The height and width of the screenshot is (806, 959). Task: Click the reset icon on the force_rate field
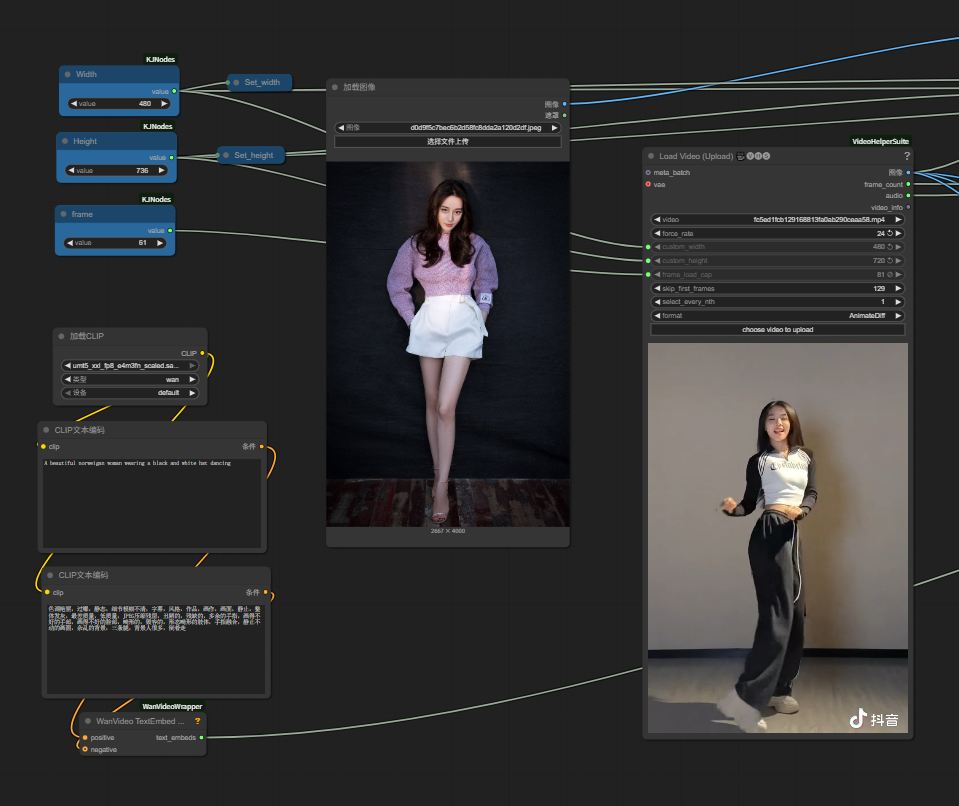(x=890, y=233)
